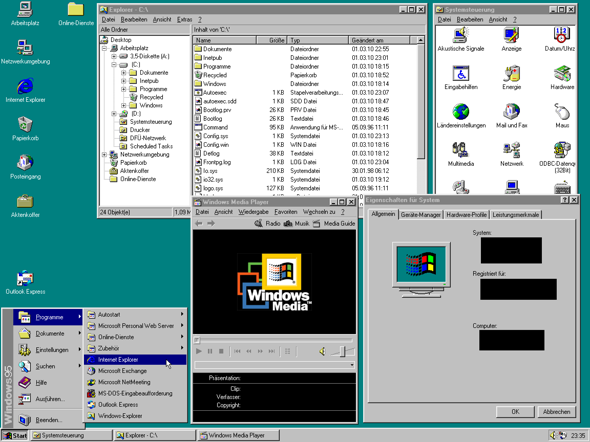The width and height of the screenshot is (590, 442).
Task: Open the ODBC-Datenquellen icon
Action: 559,157
